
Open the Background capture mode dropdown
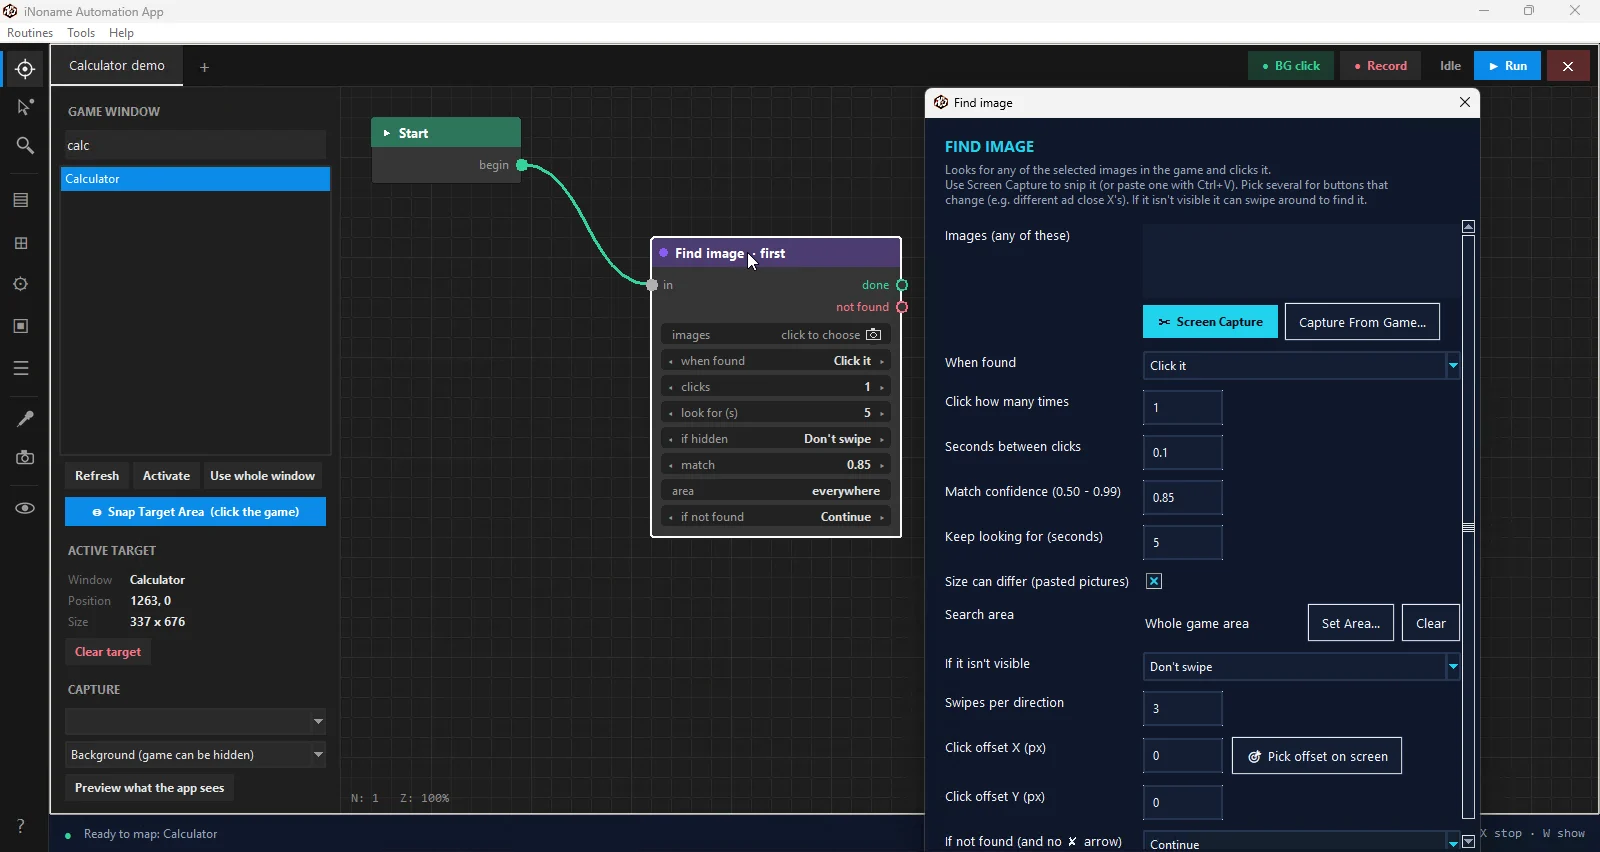196,755
